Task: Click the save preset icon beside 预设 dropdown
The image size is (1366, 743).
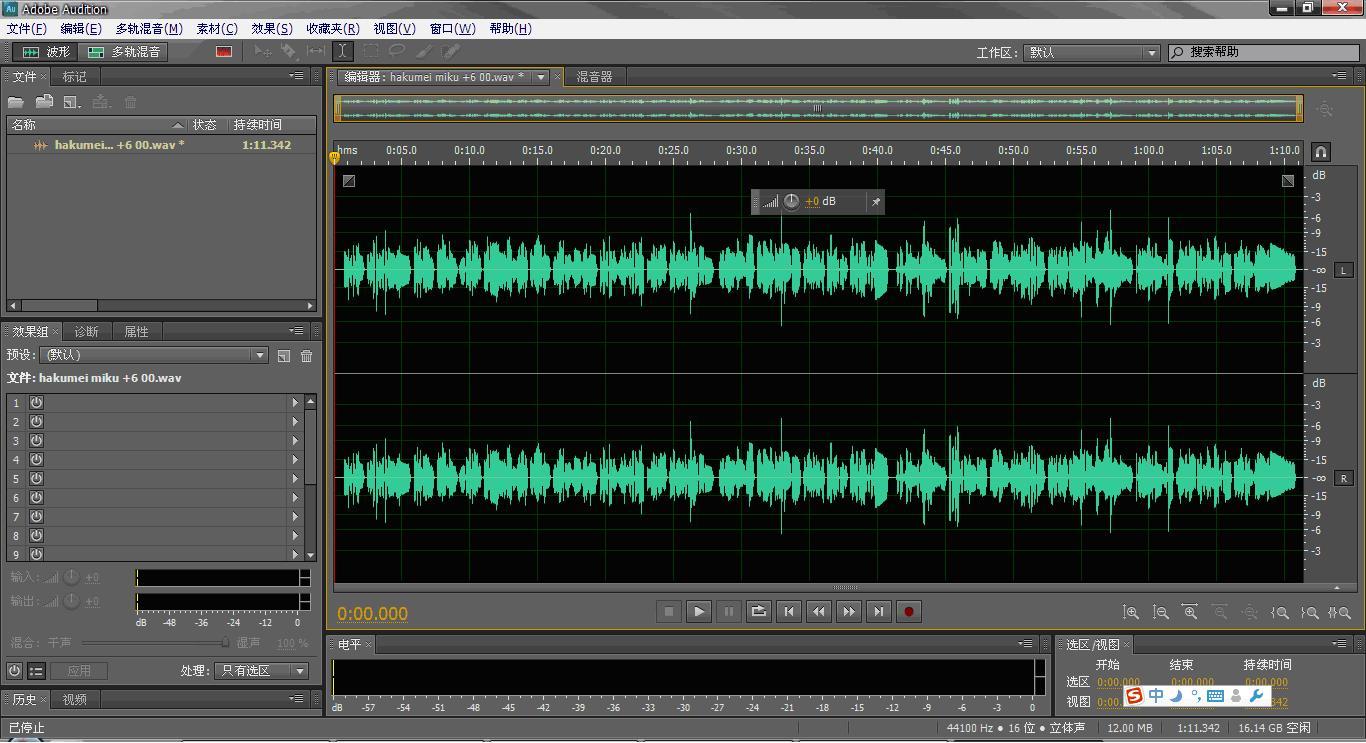Action: [x=284, y=356]
